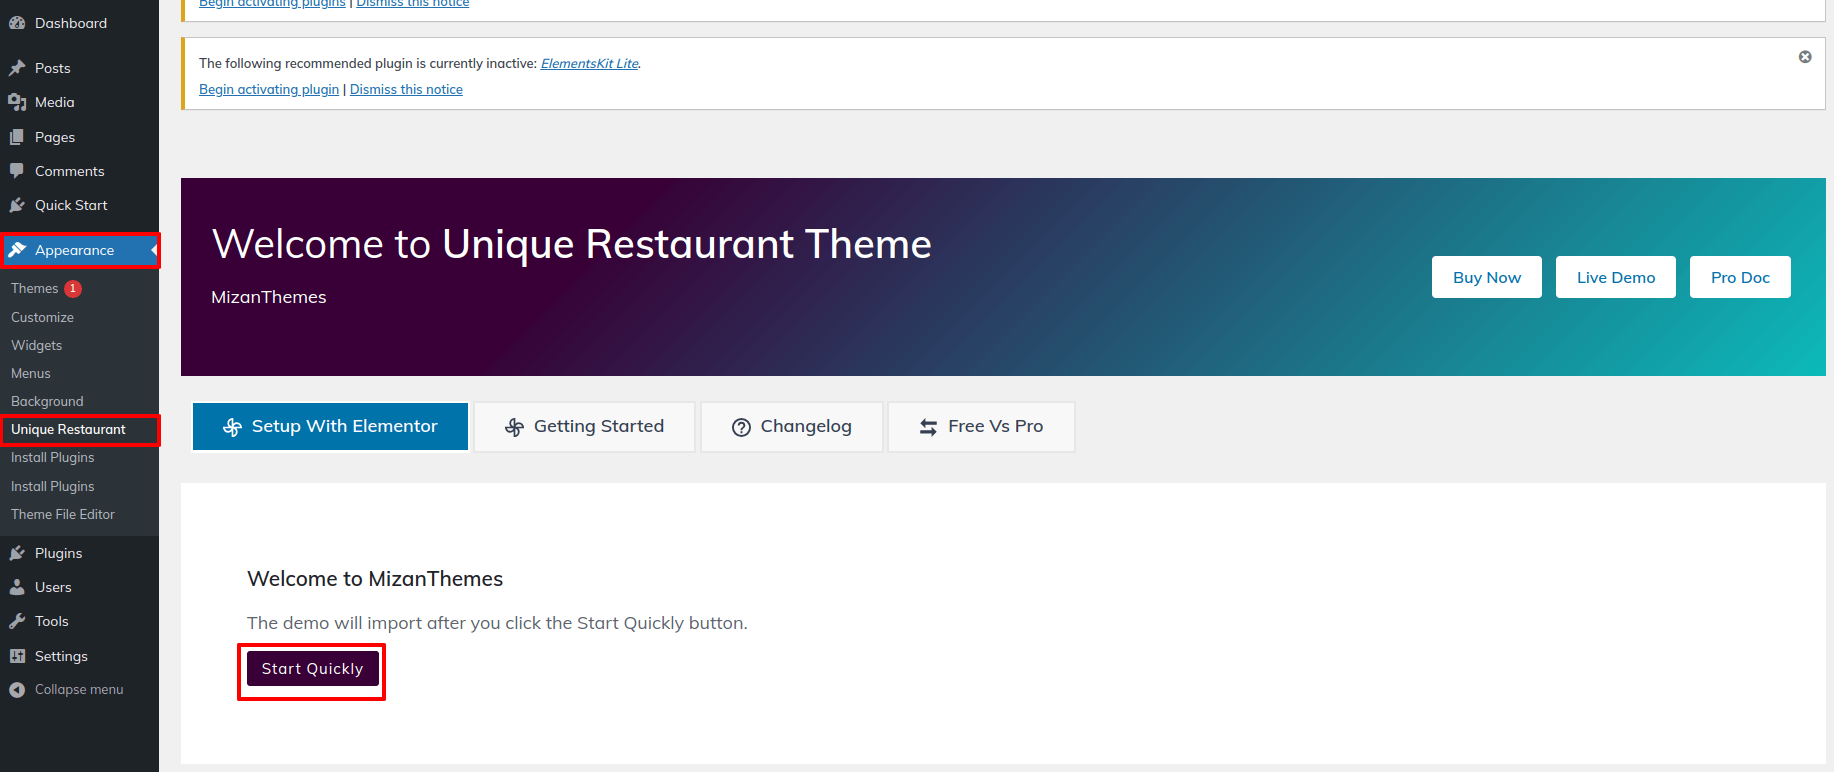Screen dimensions: 1834x772
Task: Open the Appearance menu section
Action: click(74, 250)
